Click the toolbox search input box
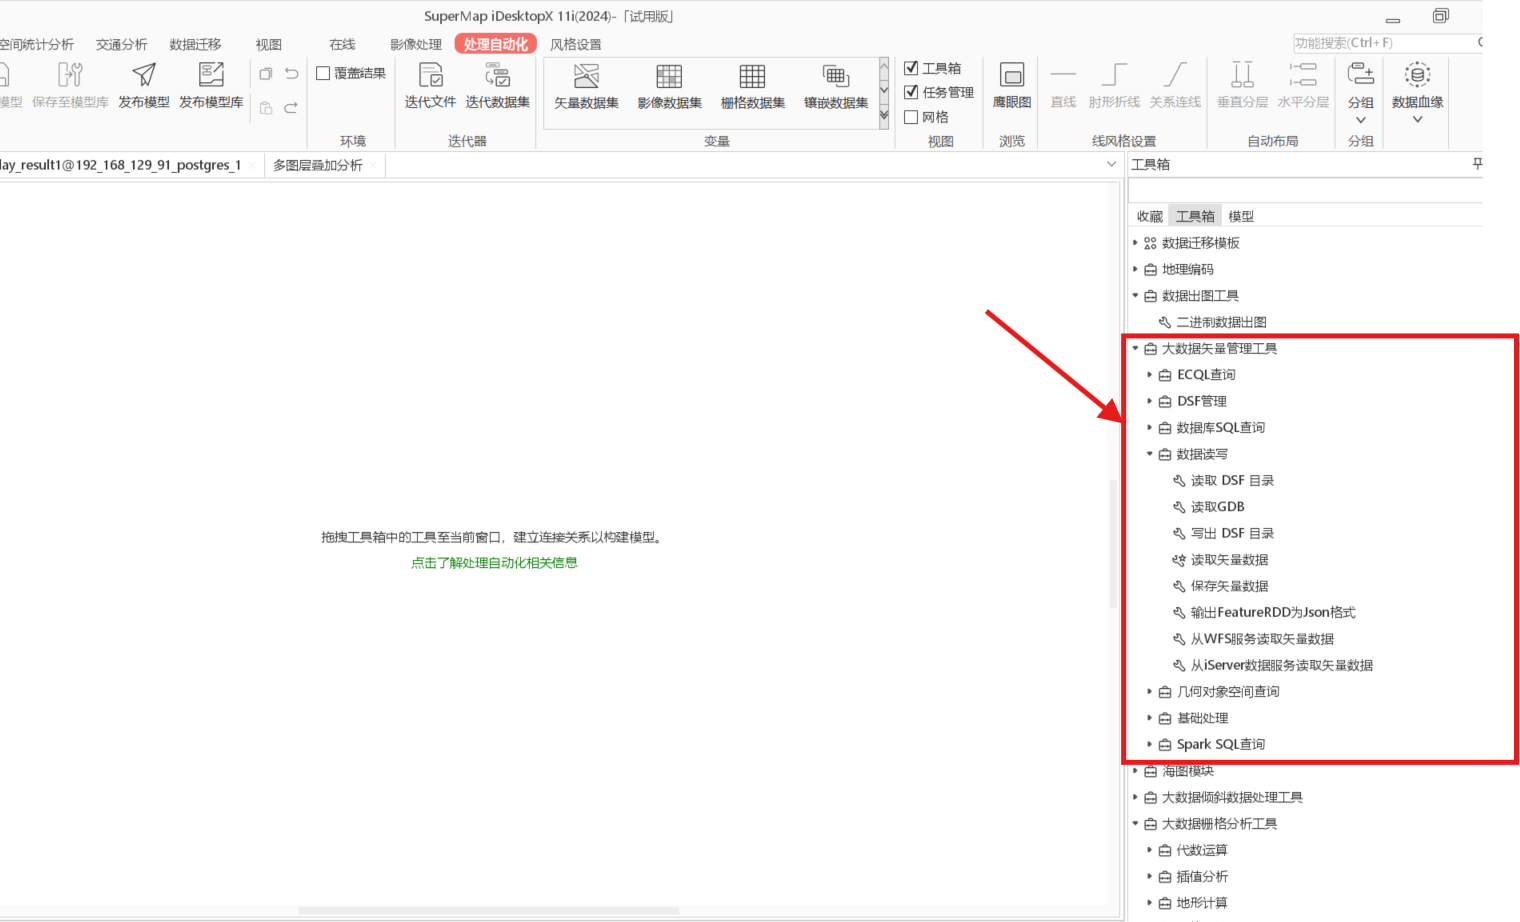The height and width of the screenshot is (922, 1520). [1304, 191]
